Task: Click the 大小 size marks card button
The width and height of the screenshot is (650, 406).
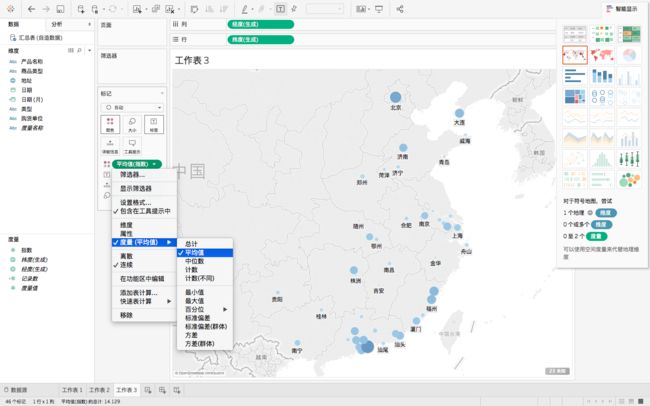Action: pos(132,124)
